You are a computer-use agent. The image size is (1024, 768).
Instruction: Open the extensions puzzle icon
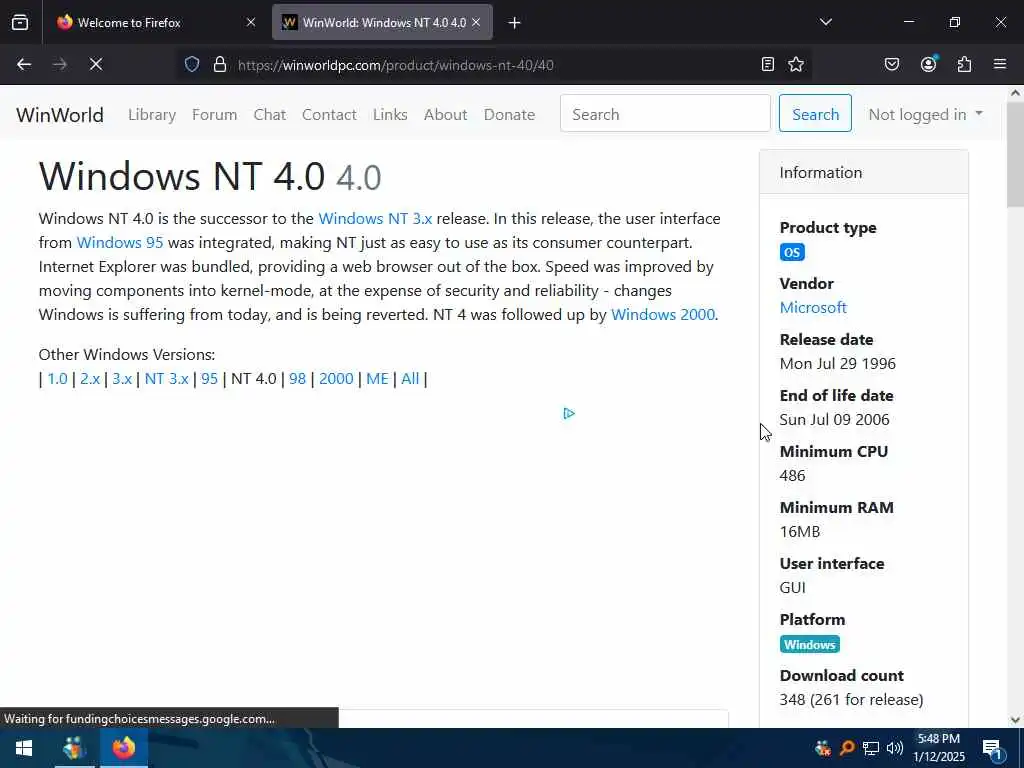965,65
